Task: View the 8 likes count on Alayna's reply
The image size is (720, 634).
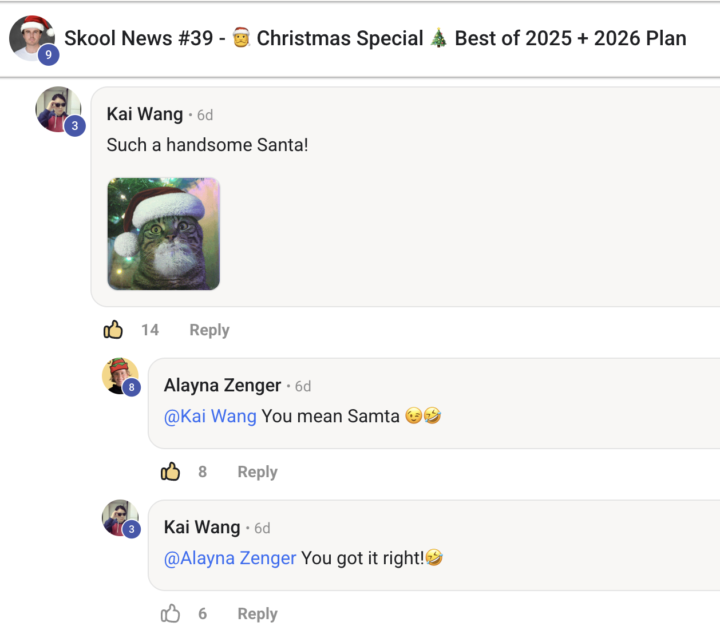Action: (x=202, y=472)
